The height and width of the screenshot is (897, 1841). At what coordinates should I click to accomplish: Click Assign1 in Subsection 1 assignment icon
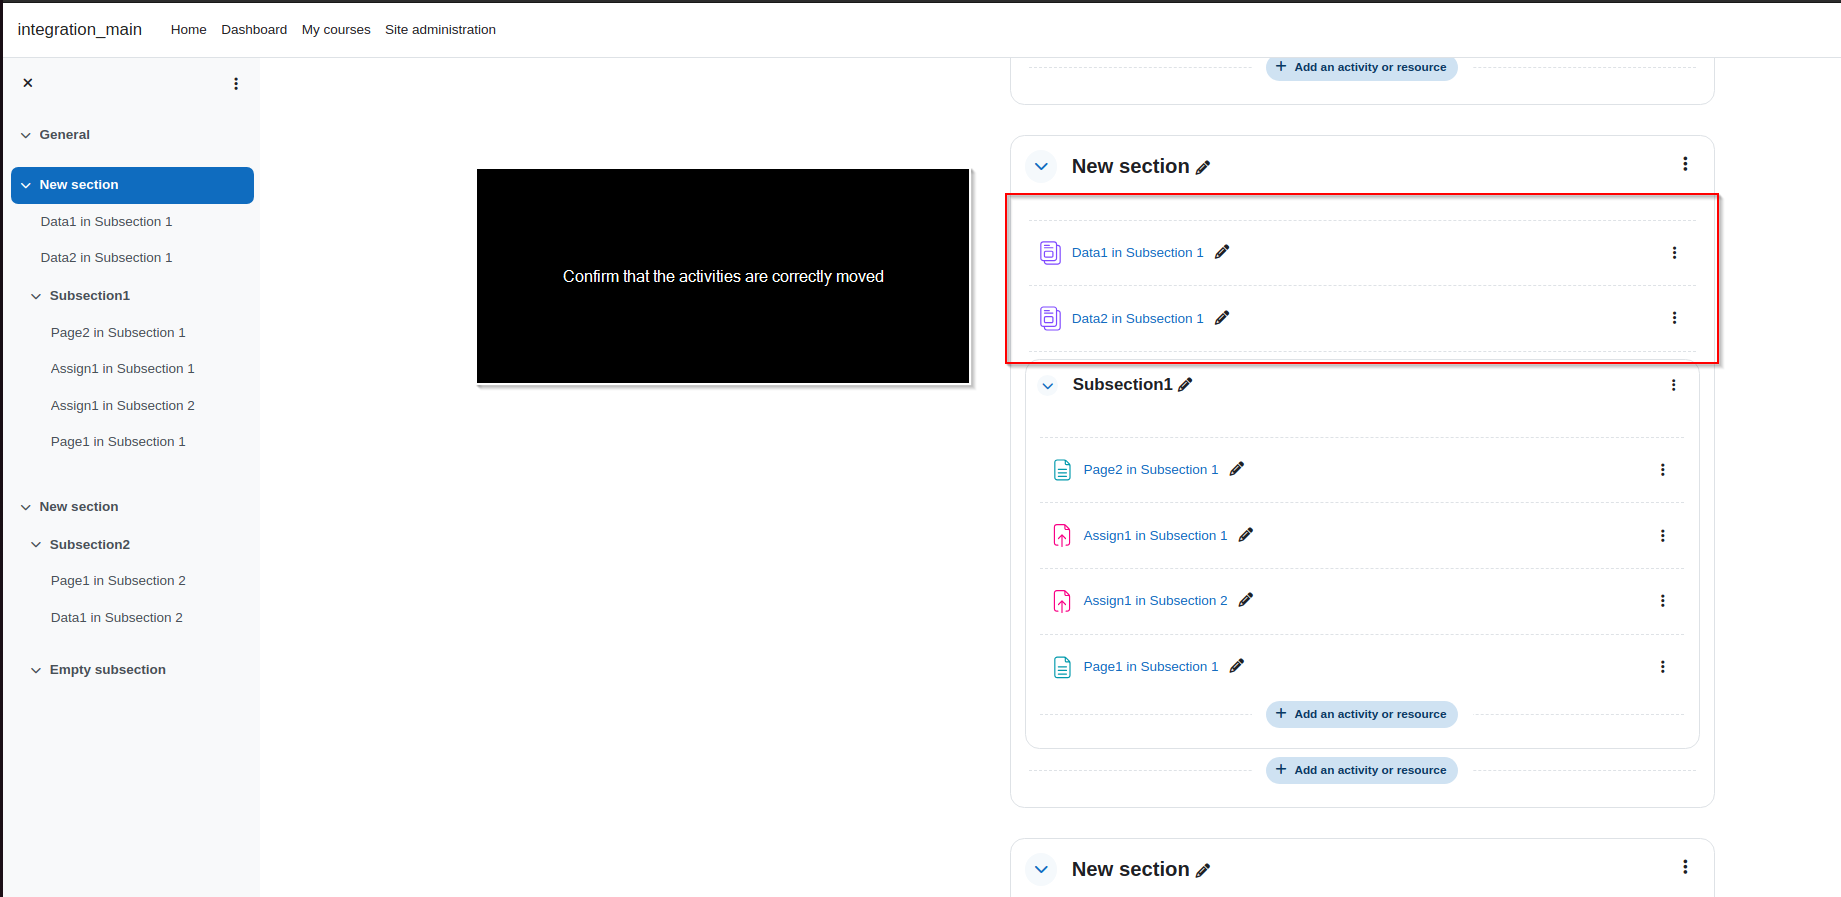1062,535
